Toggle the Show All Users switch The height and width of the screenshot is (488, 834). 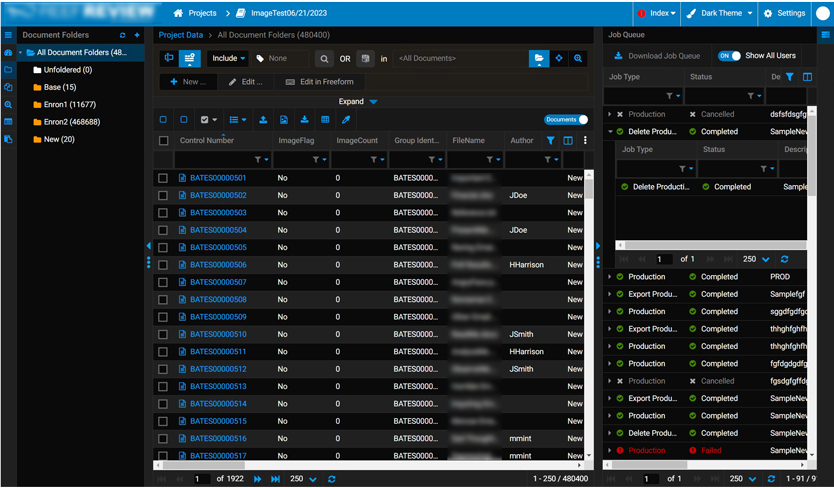729,56
